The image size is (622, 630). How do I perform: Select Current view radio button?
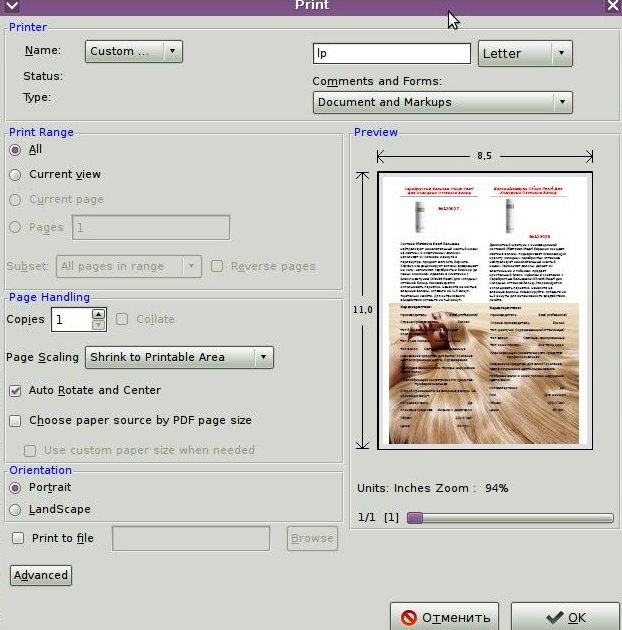pos(15,175)
